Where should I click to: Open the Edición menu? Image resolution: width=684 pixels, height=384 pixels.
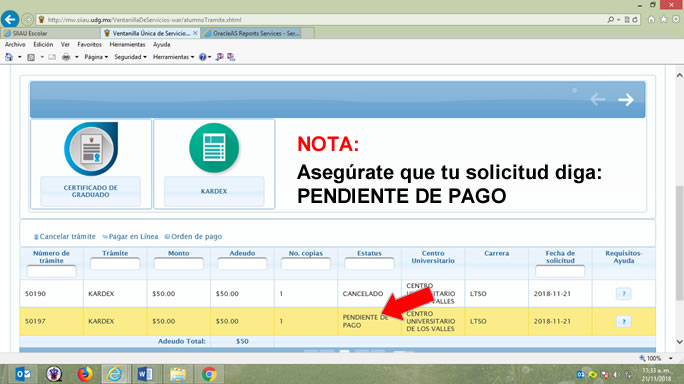43,45
